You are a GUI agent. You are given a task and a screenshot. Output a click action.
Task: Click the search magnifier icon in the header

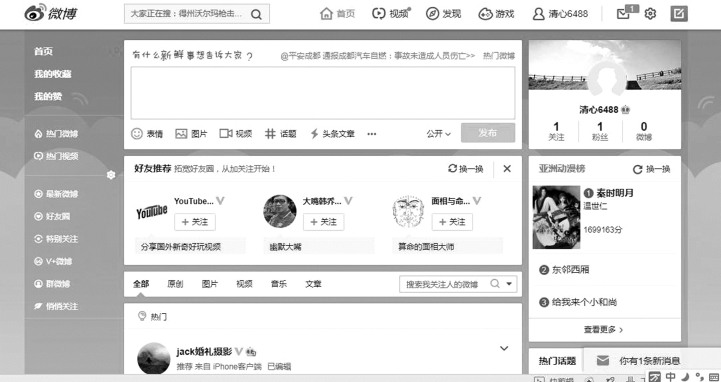pos(257,14)
